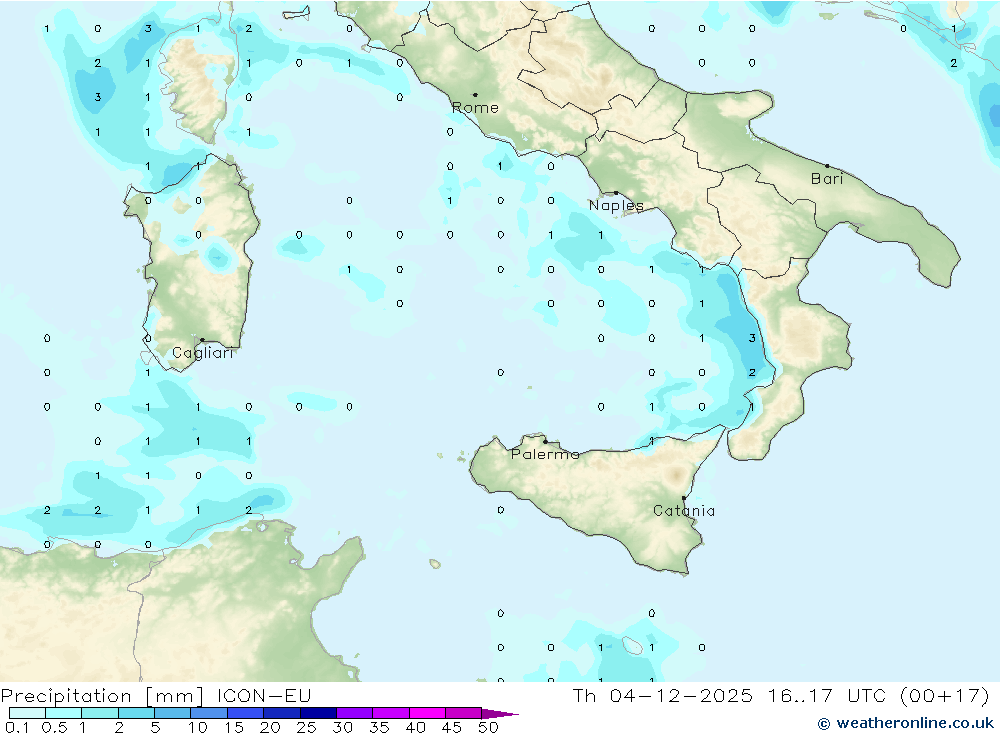Click the ICON-EU model name
Viewport: 1000px width, 733px height.
point(264,695)
